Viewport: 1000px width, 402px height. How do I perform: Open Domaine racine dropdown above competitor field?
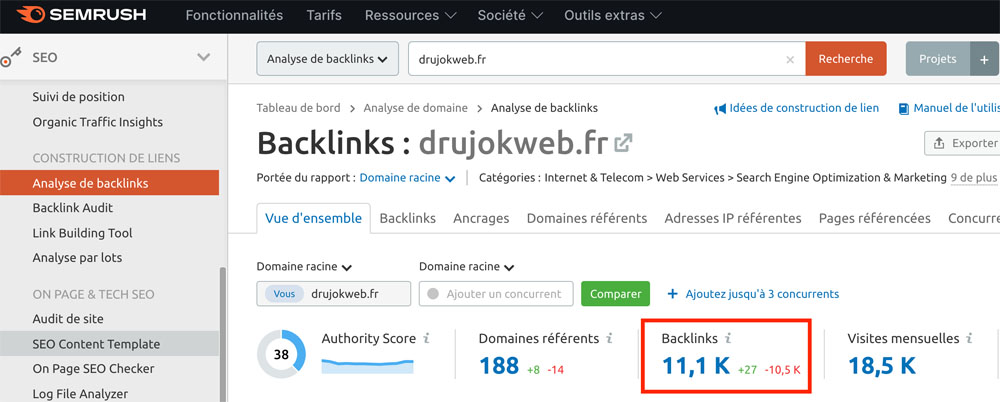click(467, 267)
